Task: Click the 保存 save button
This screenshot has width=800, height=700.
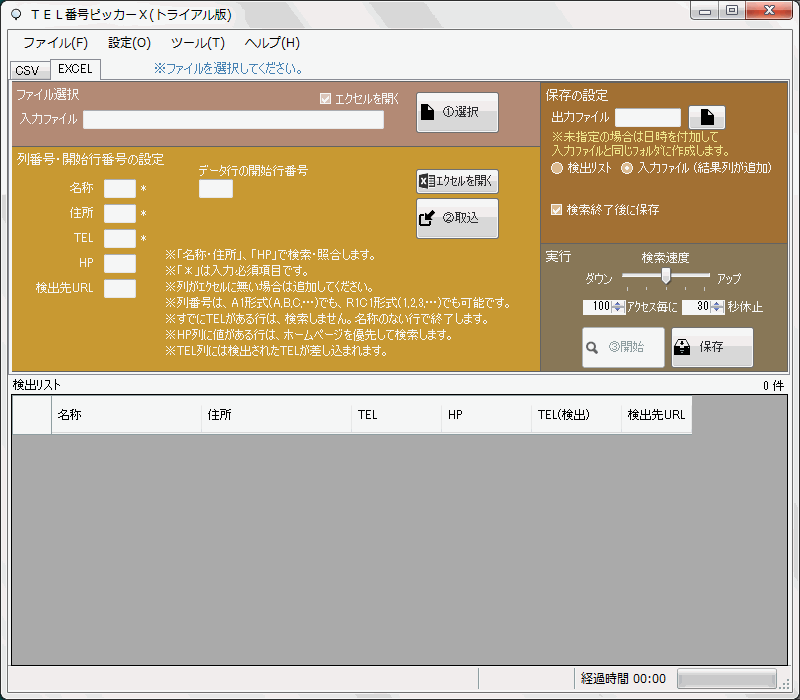Action: click(712, 347)
